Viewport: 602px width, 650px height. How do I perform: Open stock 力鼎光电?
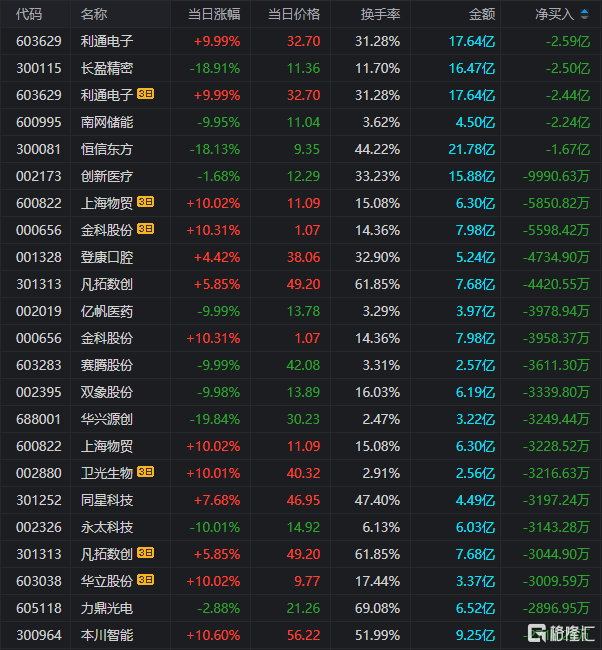coord(107,608)
